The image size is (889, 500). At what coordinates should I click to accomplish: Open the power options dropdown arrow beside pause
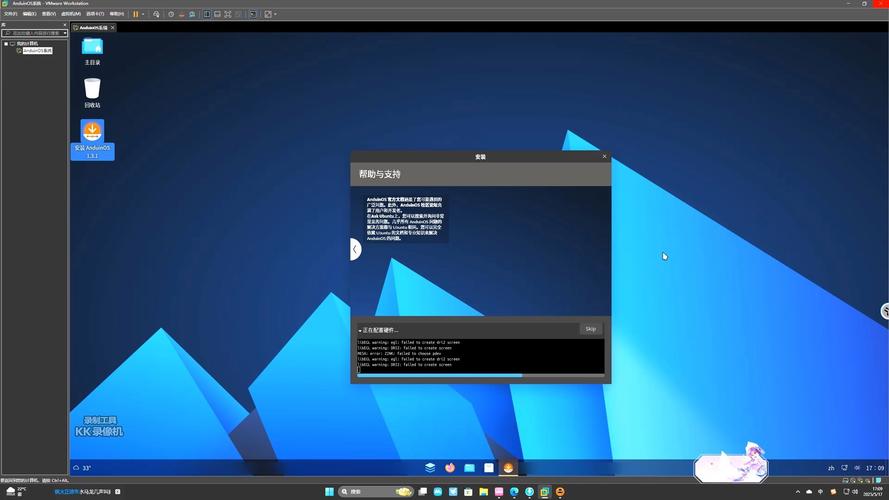point(143,14)
